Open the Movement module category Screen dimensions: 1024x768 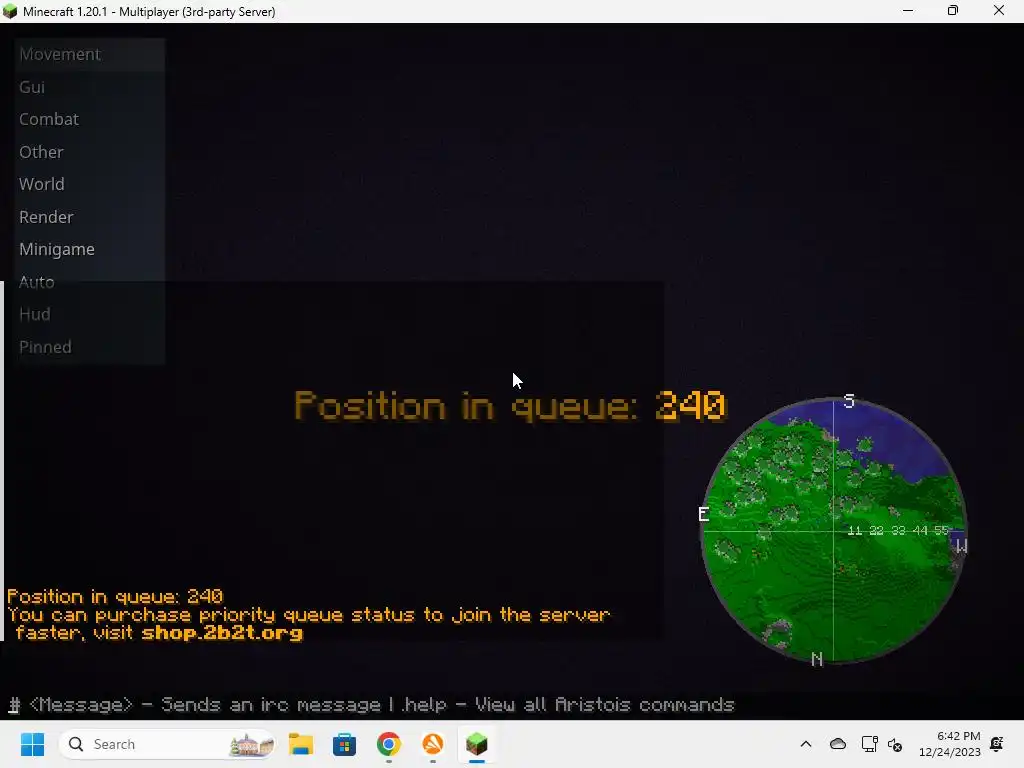(x=89, y=54)
